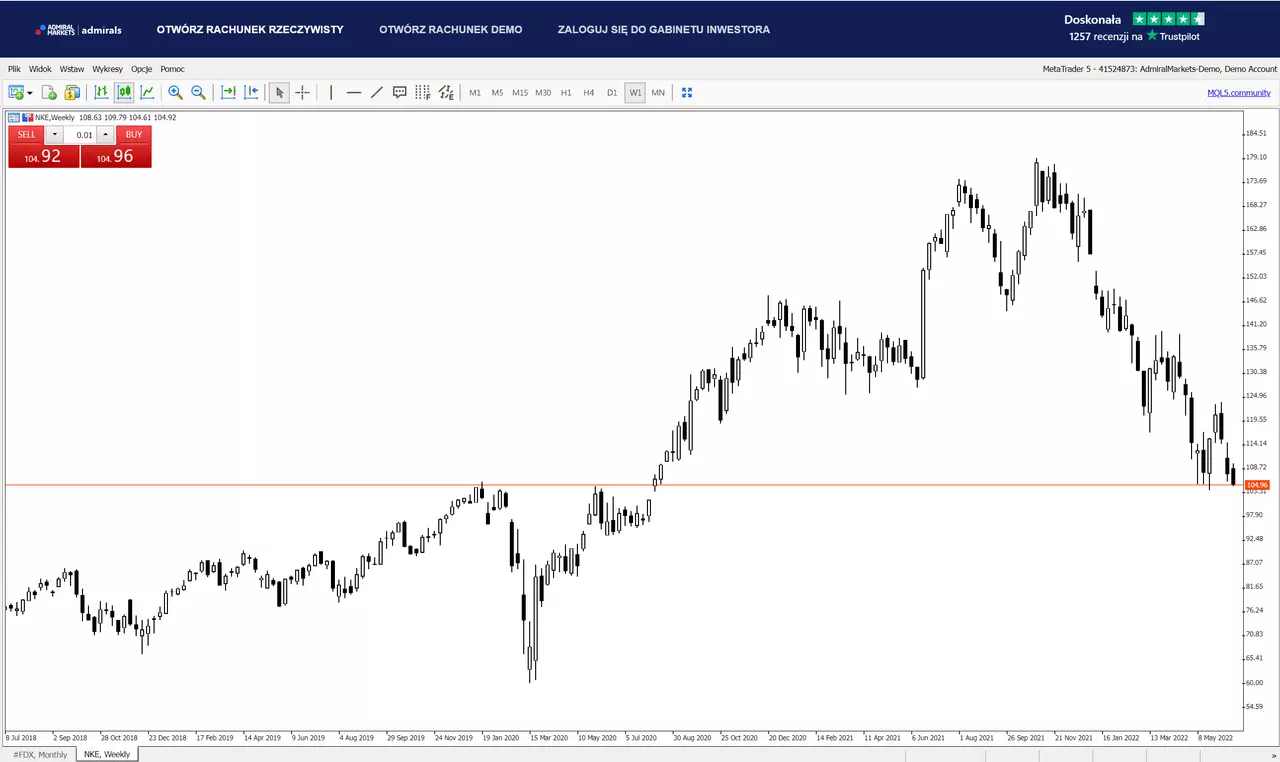Open the Opcje menu
This screenshot has height=762, width=1280.
[141, 69]
